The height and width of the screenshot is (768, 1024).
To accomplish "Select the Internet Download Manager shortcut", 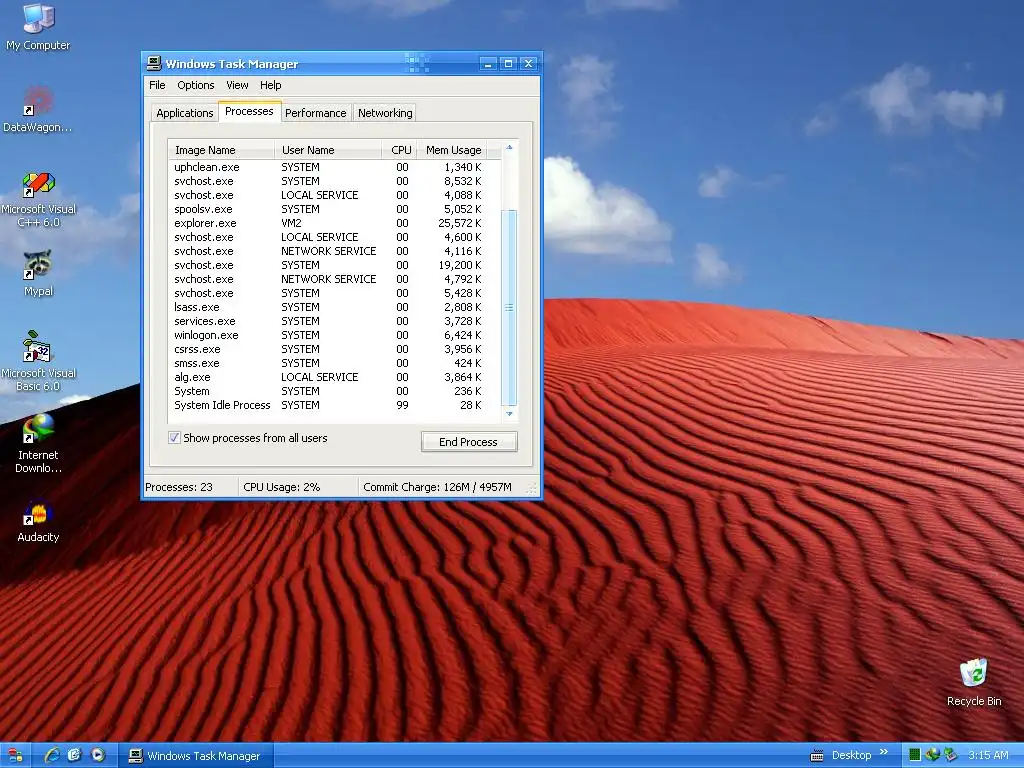I will 38,443.
